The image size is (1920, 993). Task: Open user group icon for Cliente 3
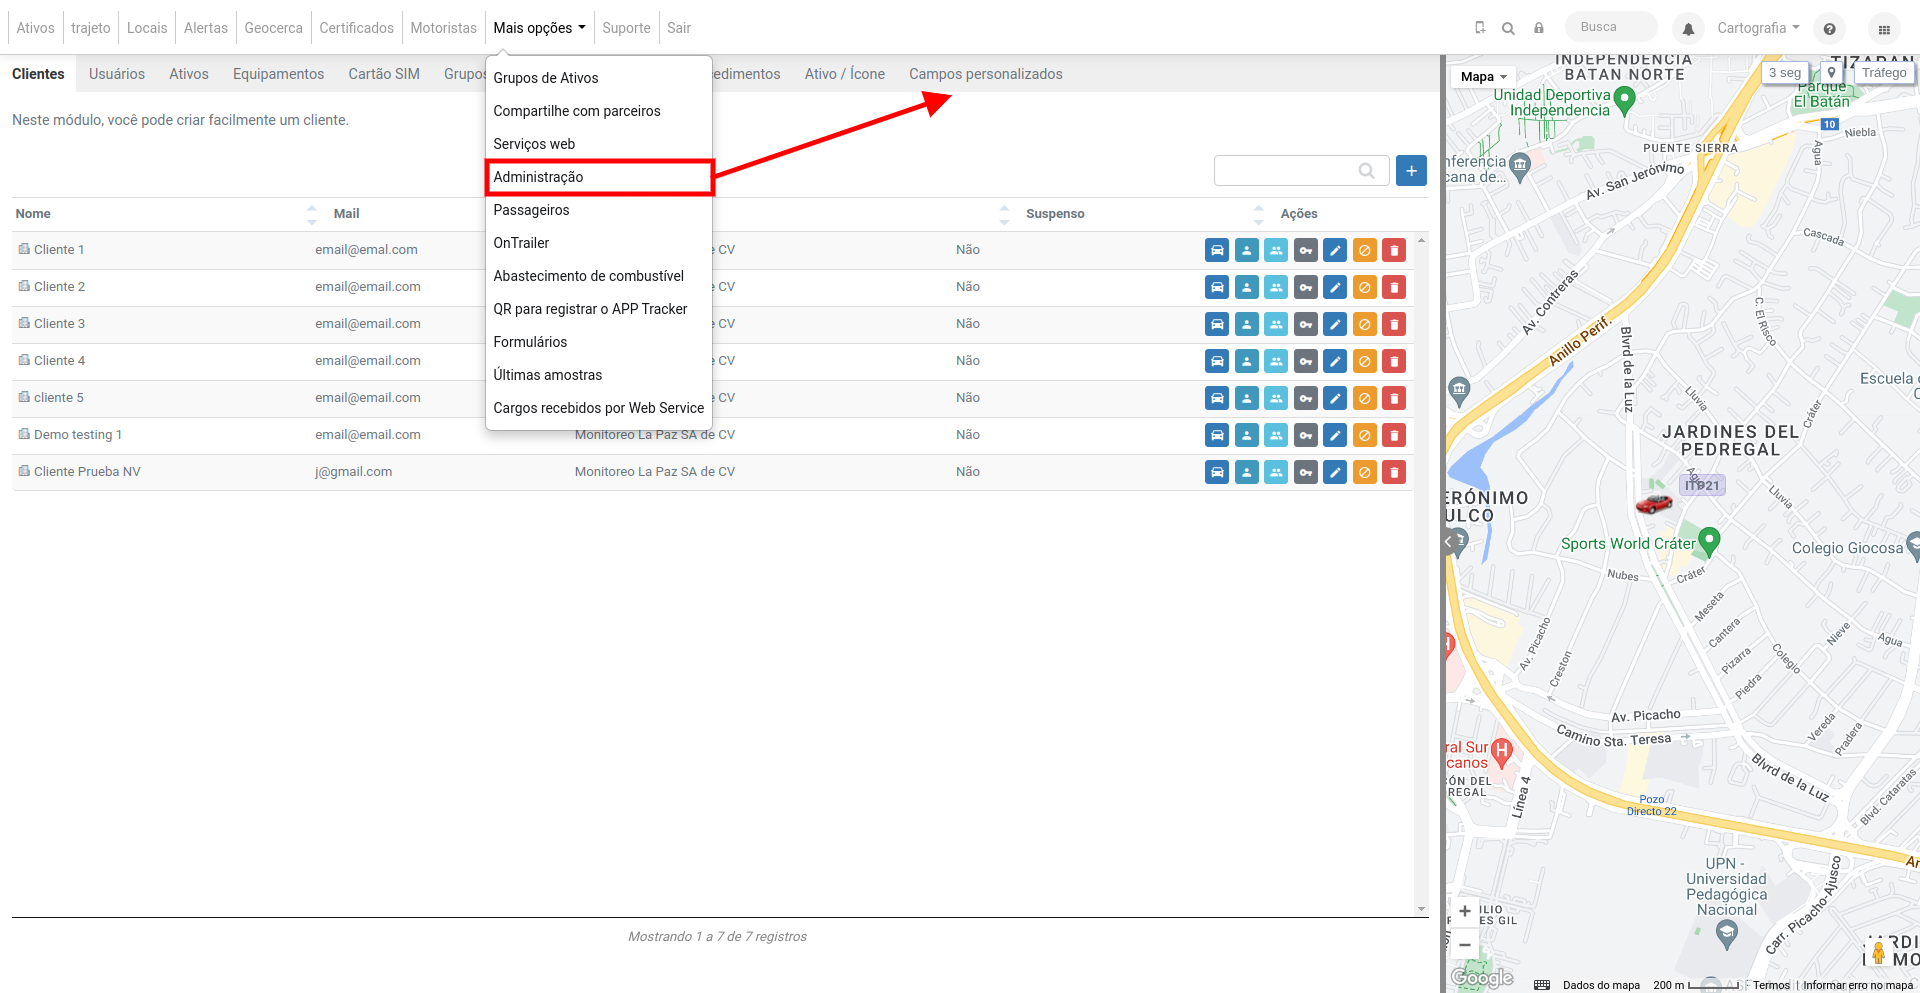1276,324
